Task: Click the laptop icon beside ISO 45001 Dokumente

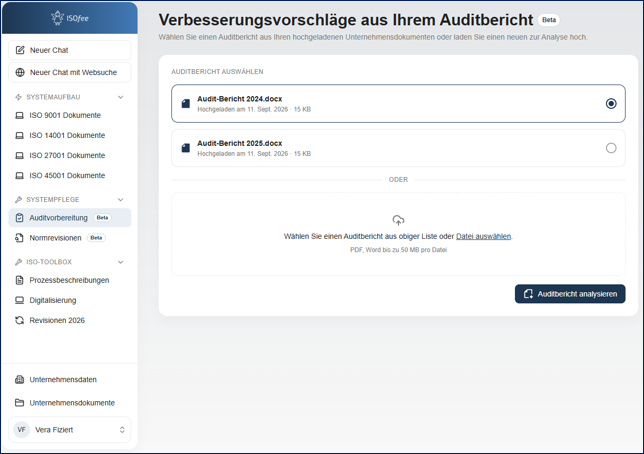Action: tap(19, 176)
